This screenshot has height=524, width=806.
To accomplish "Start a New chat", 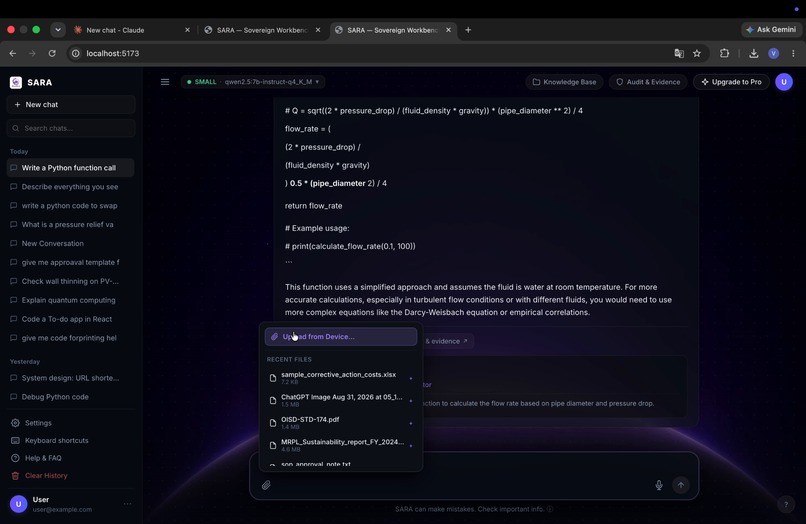I will pyautogui.click(x=71, y=104).
